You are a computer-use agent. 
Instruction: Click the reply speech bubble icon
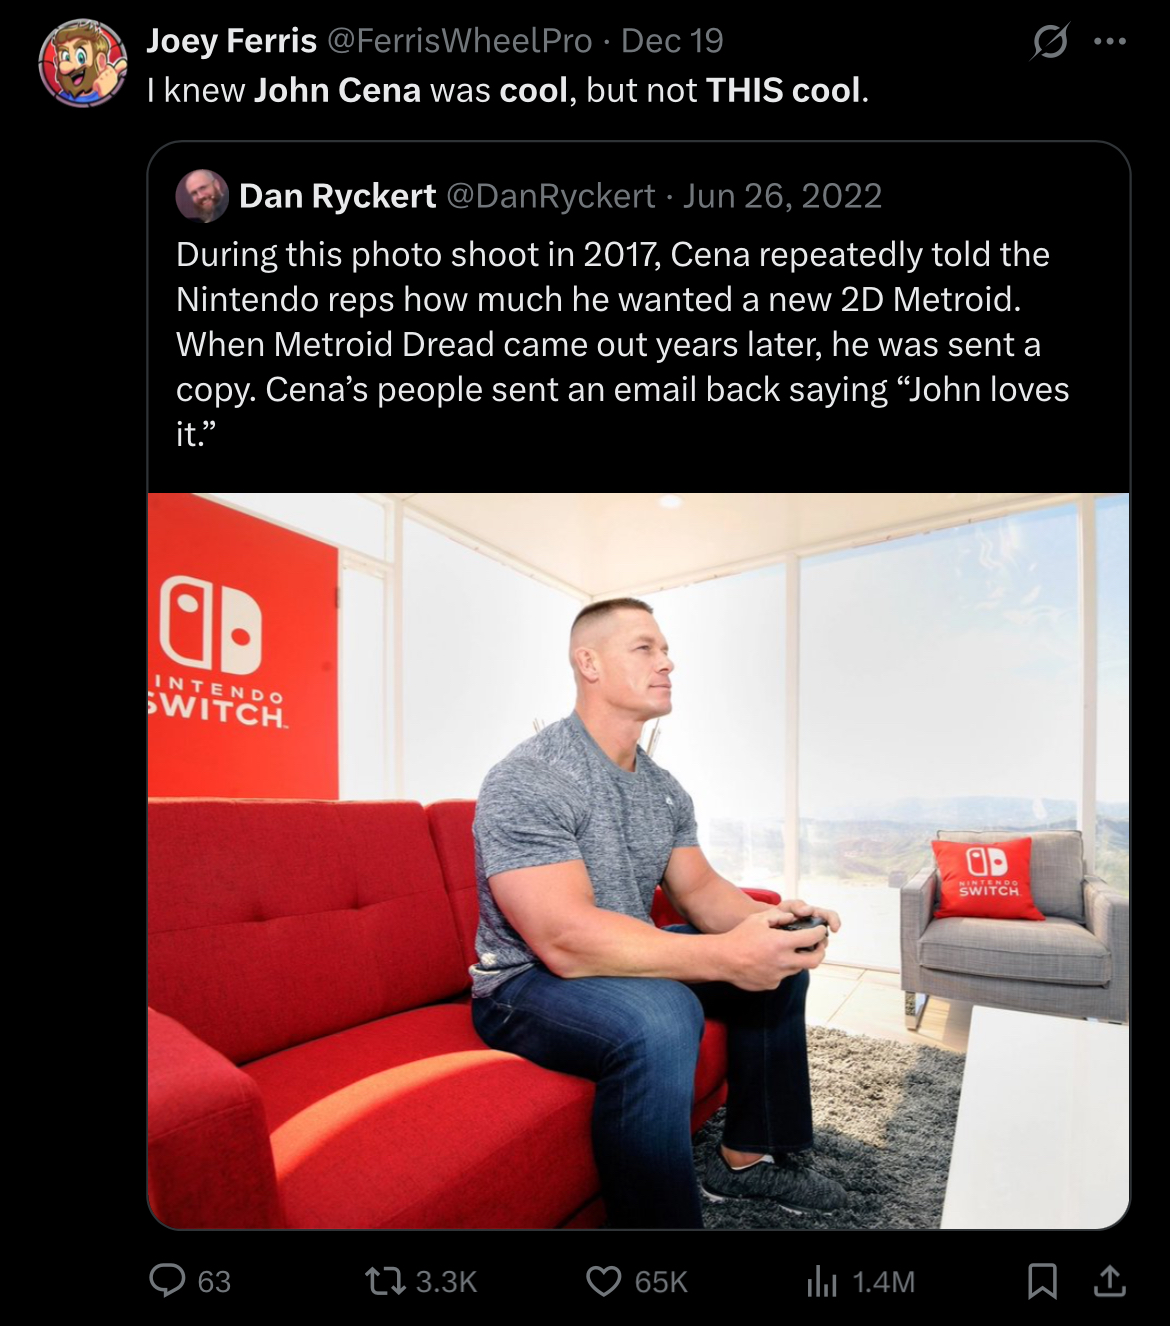click(x=167, y=1280)
